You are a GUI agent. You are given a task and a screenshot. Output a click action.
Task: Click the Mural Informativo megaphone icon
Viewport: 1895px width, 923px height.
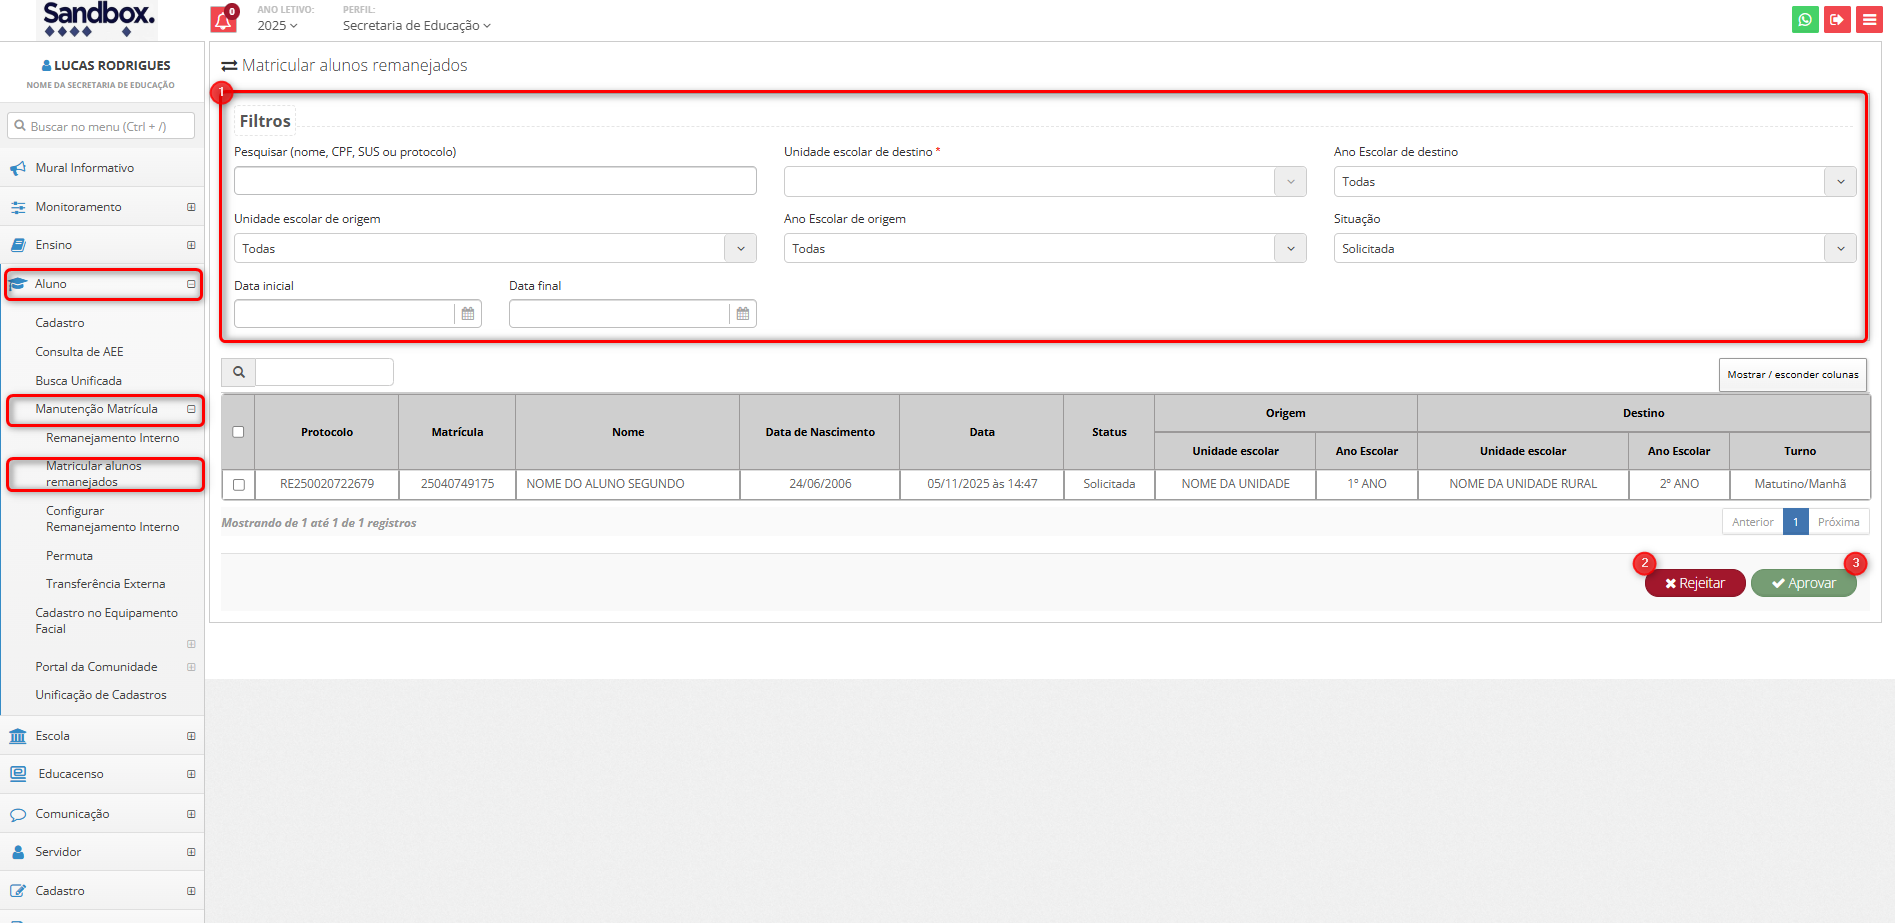[x=18, y=168]
